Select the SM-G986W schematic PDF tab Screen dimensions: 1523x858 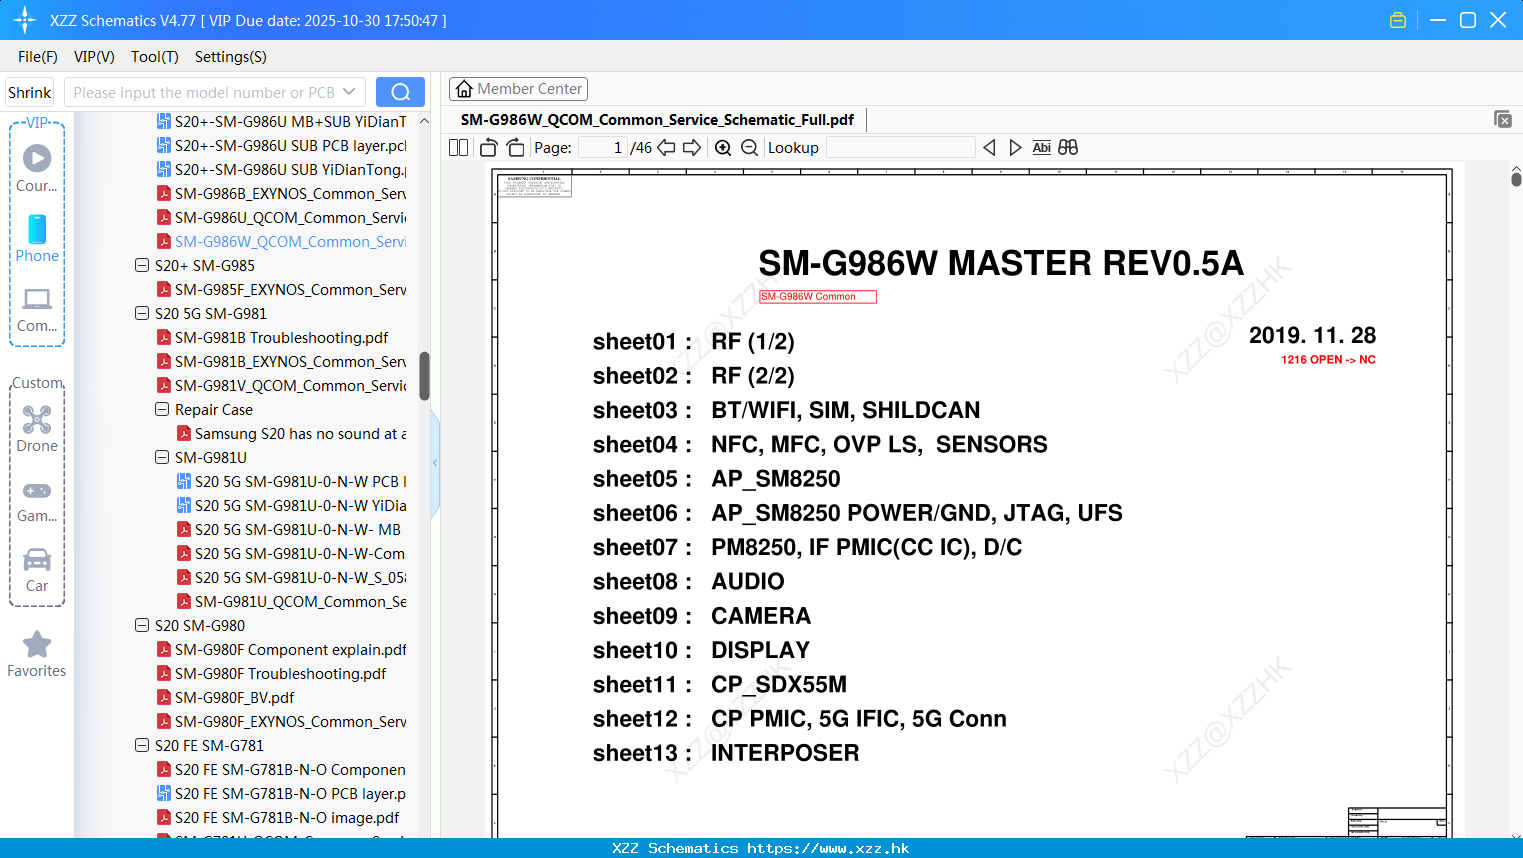click(x=657, y=120)
